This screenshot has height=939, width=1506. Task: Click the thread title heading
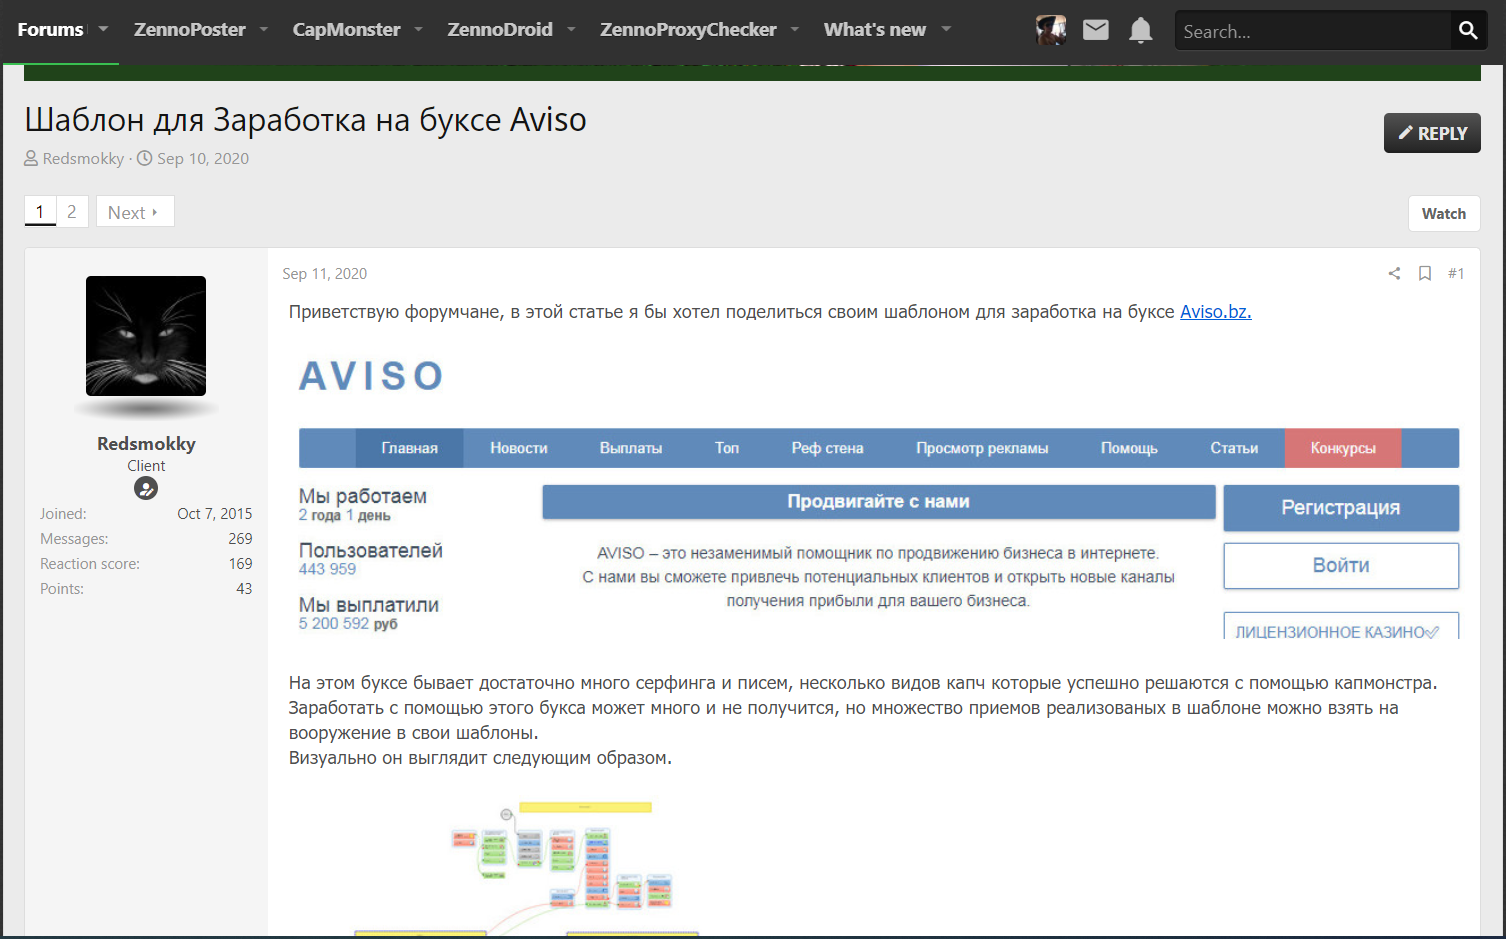tap(305, 119)
